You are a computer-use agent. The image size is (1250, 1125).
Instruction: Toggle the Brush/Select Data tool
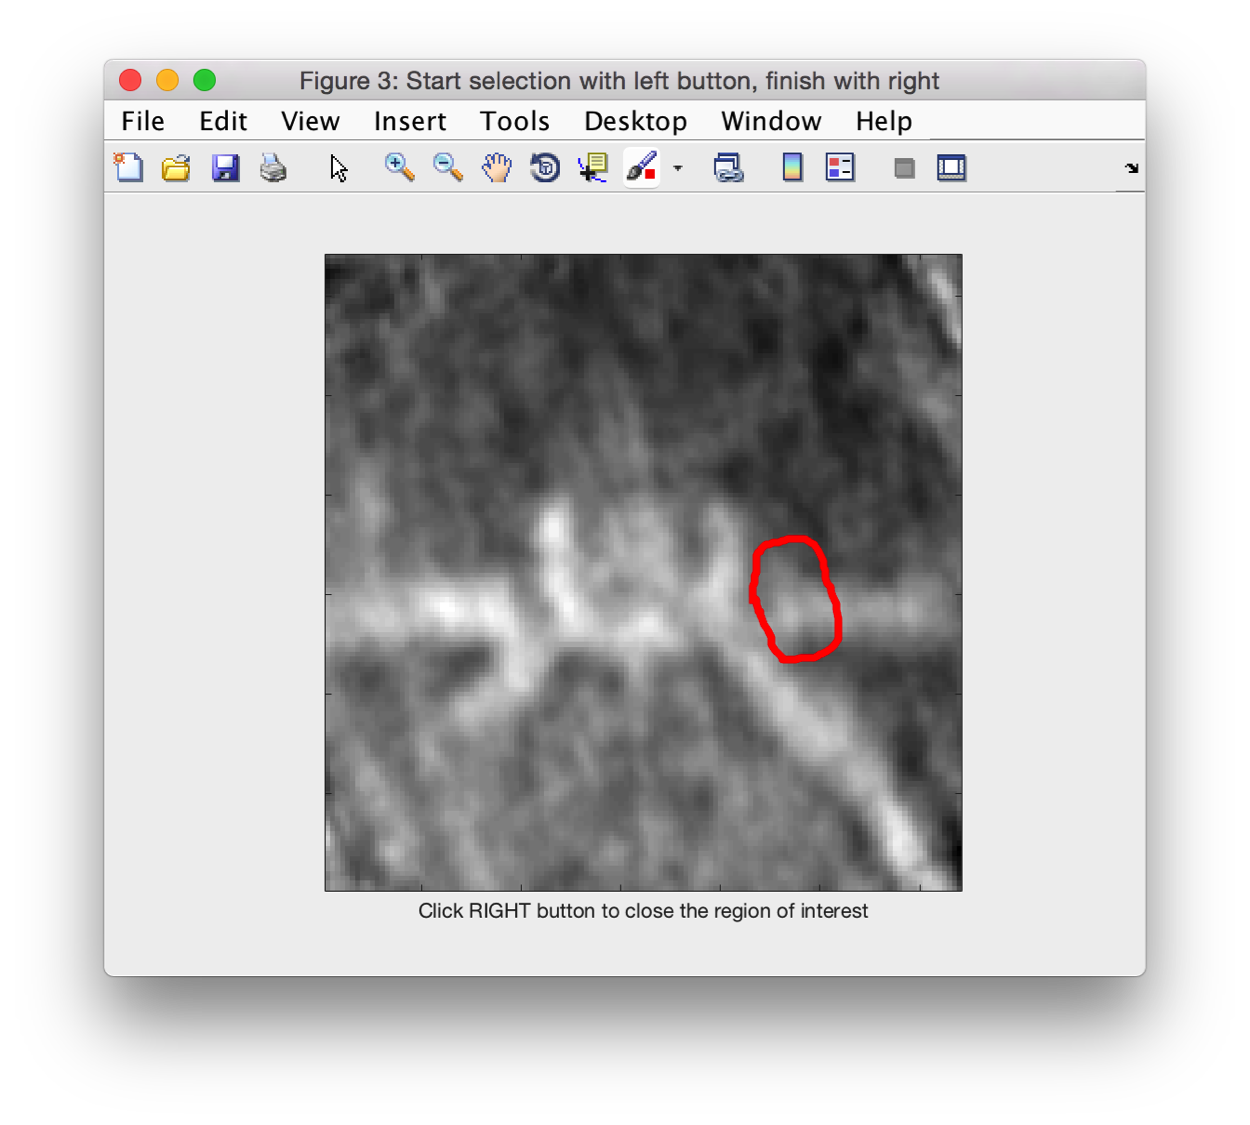tap(641, 167)
